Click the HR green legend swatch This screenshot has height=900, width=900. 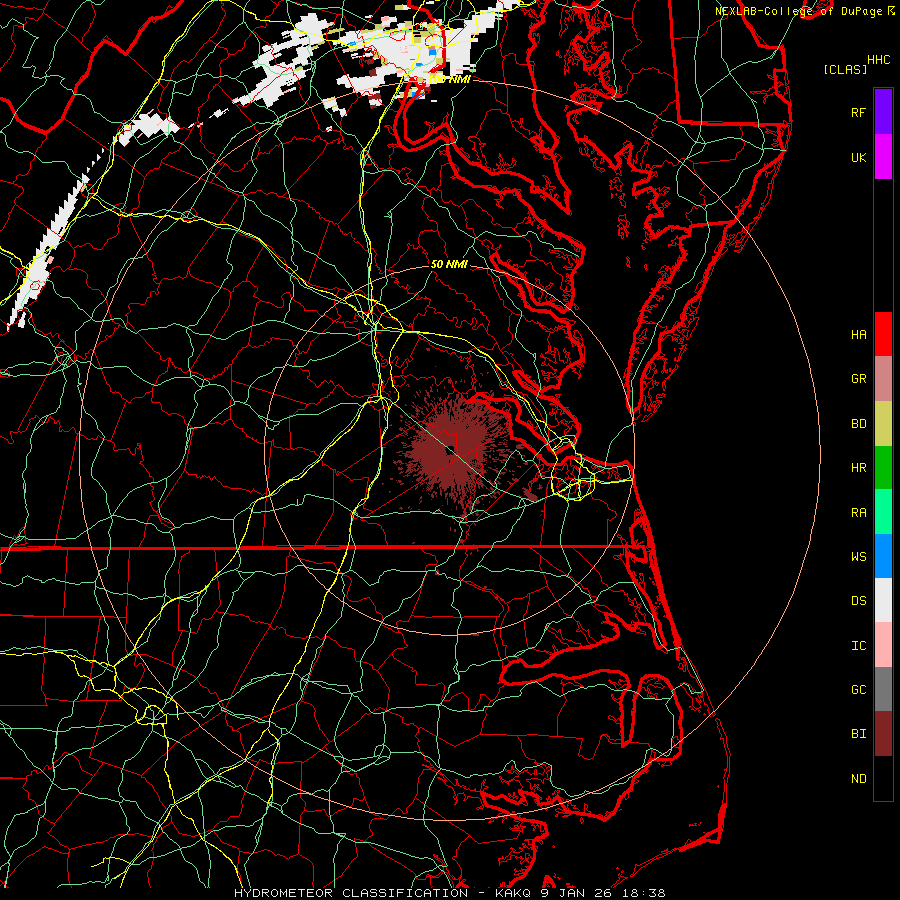pyautogui.click(x=883, y=468)
